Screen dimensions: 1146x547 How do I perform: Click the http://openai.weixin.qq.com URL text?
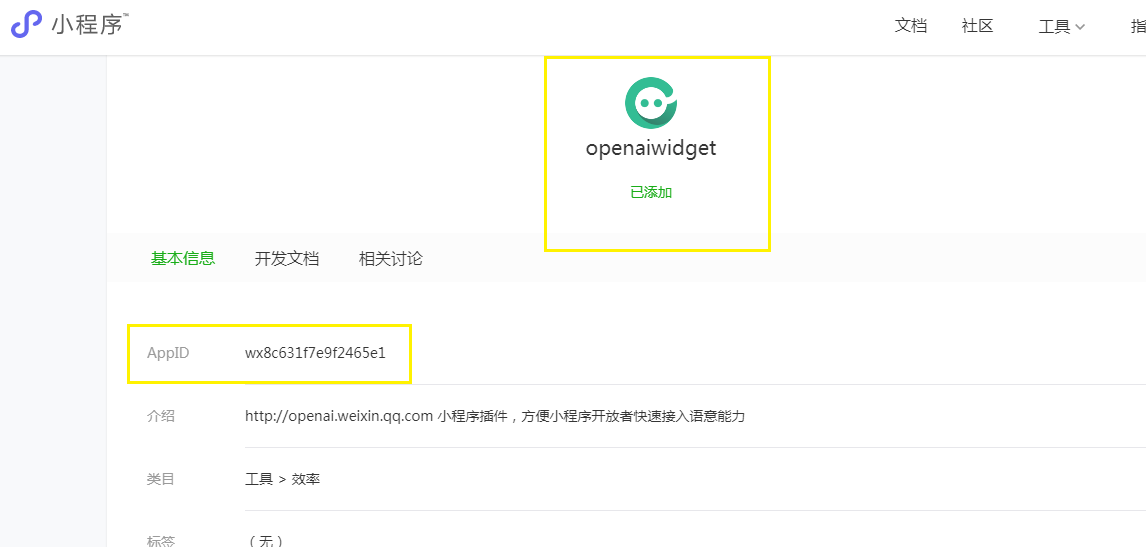[340, 417]
